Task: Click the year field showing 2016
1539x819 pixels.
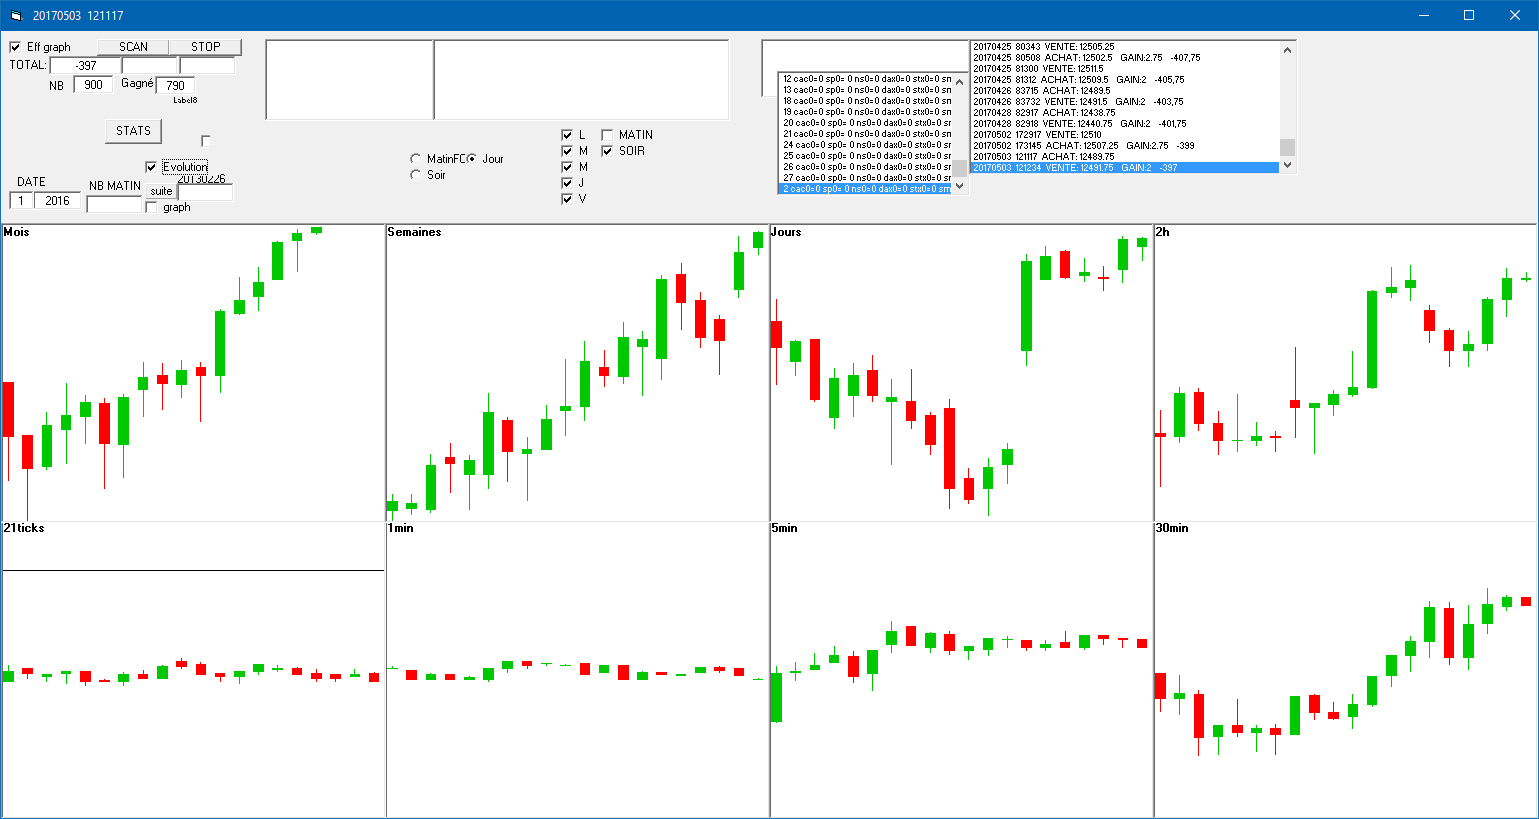Action: point(58,201)
